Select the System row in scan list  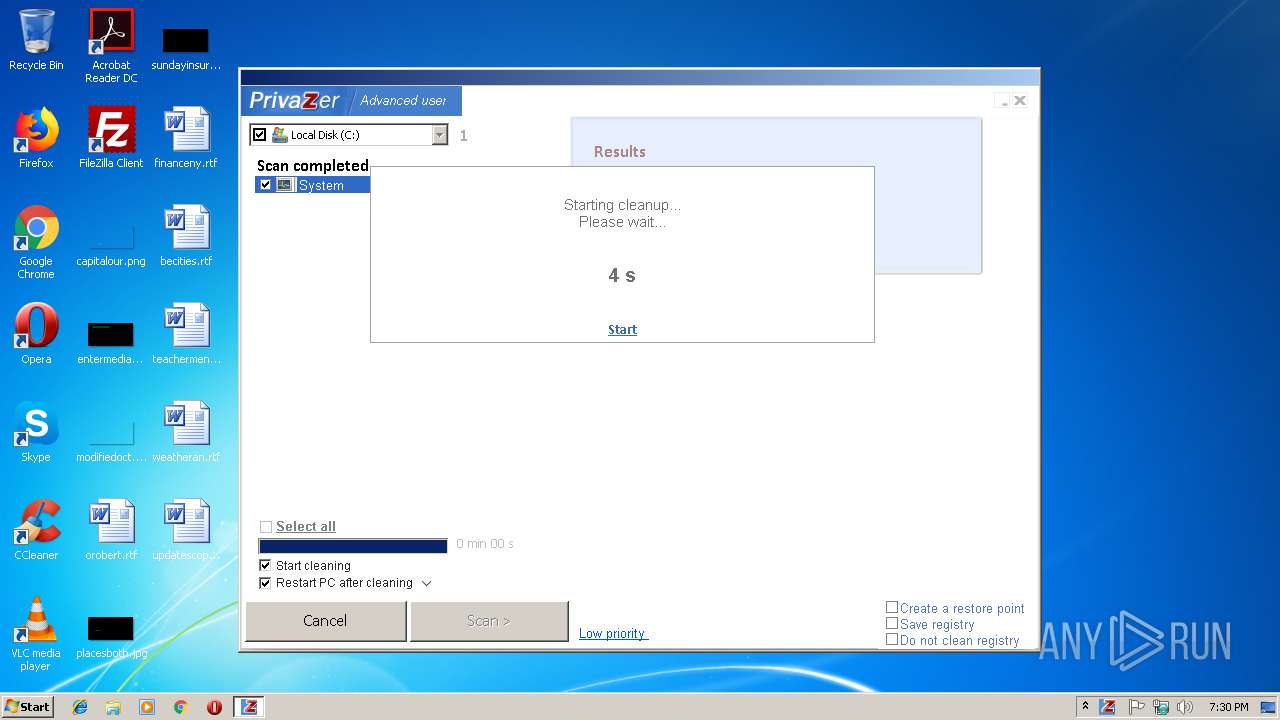tap(312, 185)
